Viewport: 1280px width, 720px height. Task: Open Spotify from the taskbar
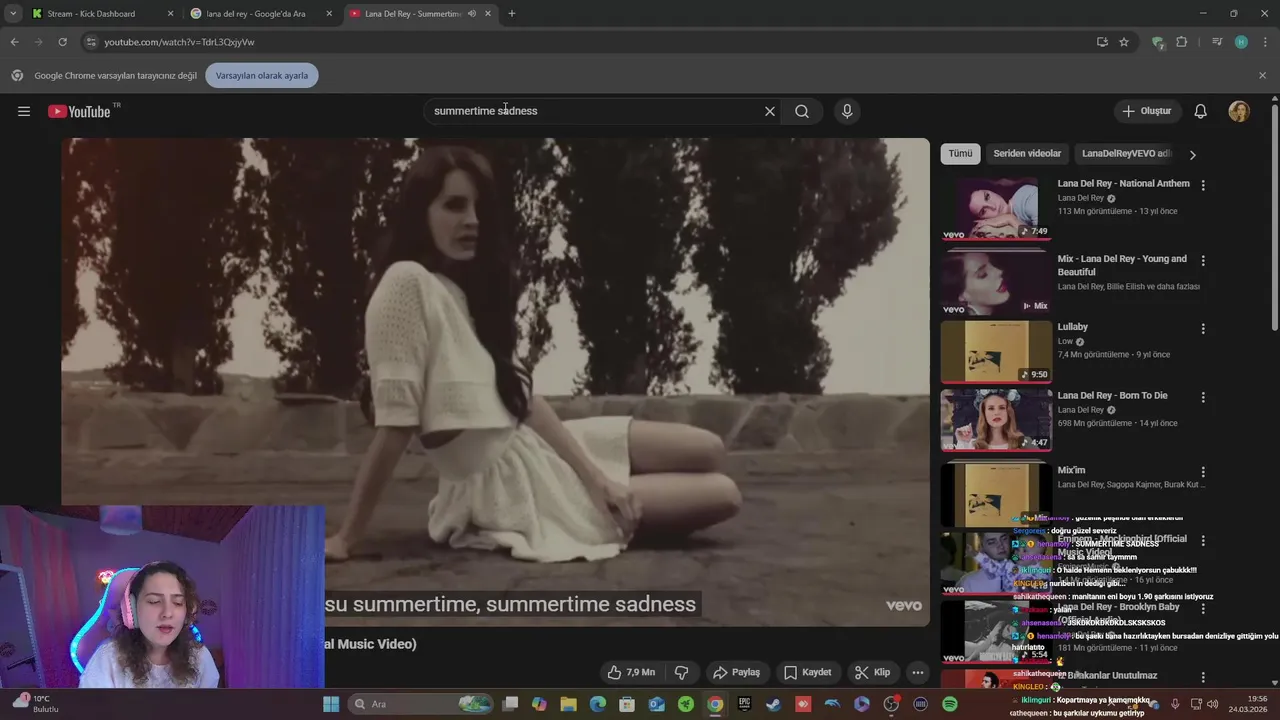point(950,704)
